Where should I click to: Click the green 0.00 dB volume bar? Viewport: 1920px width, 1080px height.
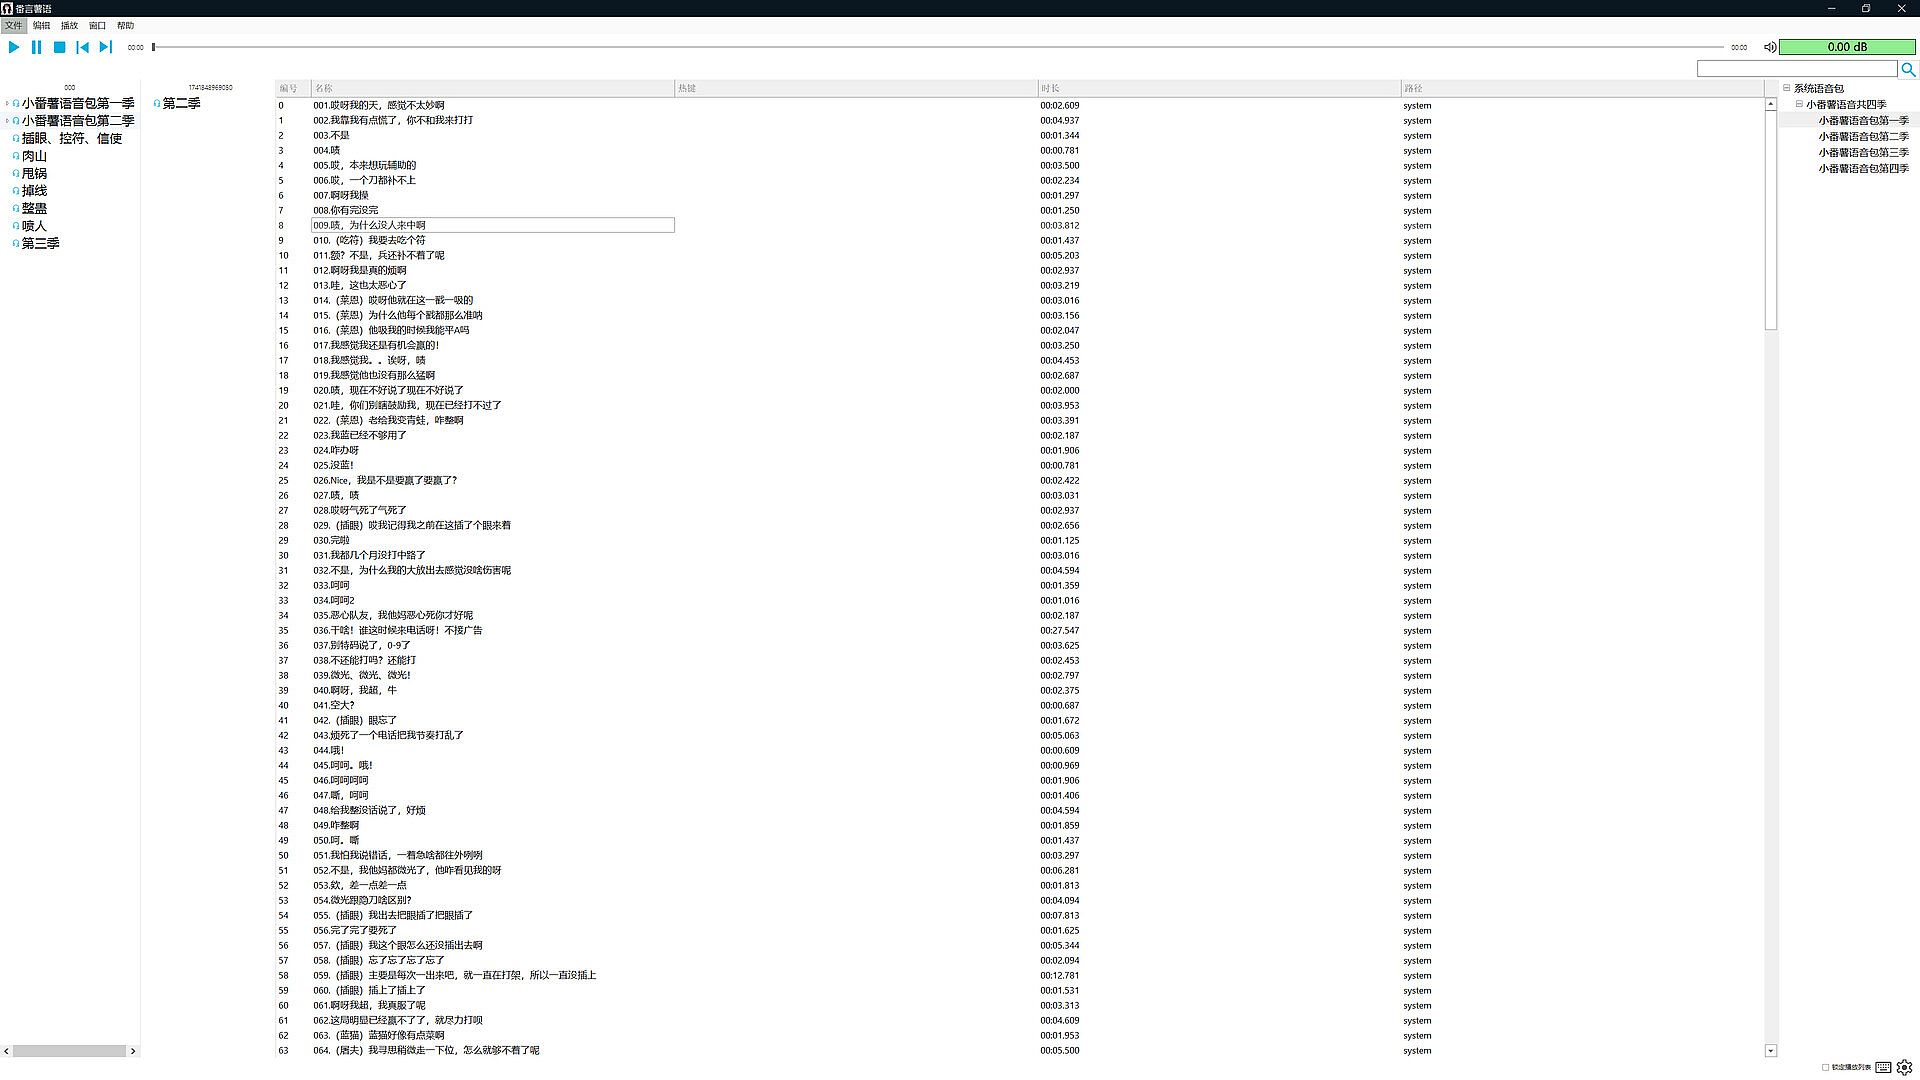click(1846, 47)
